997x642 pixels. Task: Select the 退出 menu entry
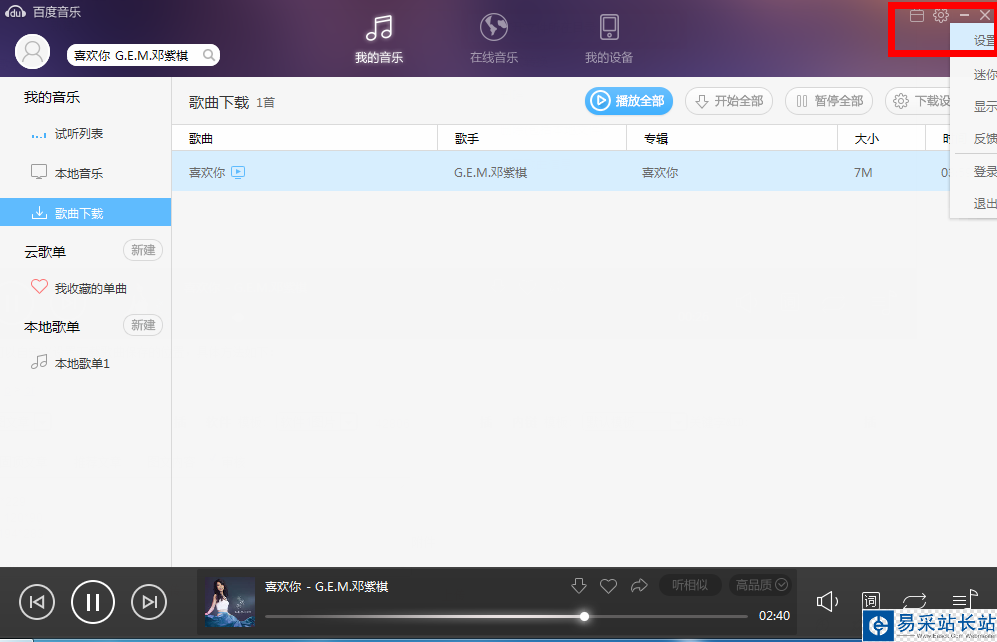(973, 203)
